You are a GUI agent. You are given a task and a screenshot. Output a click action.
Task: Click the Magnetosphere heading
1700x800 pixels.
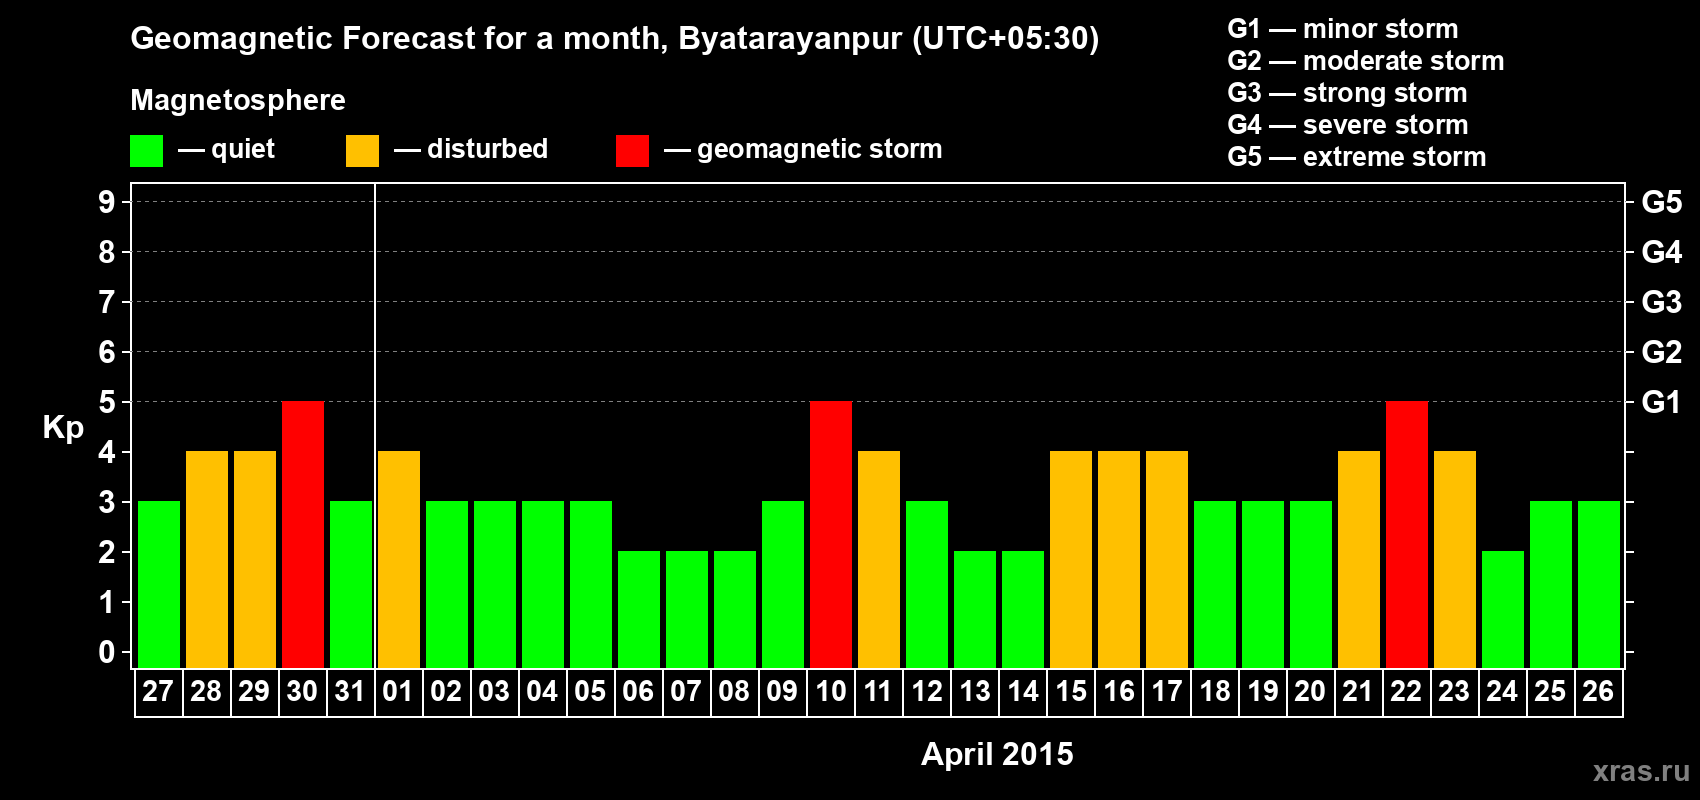coord(238,101)
